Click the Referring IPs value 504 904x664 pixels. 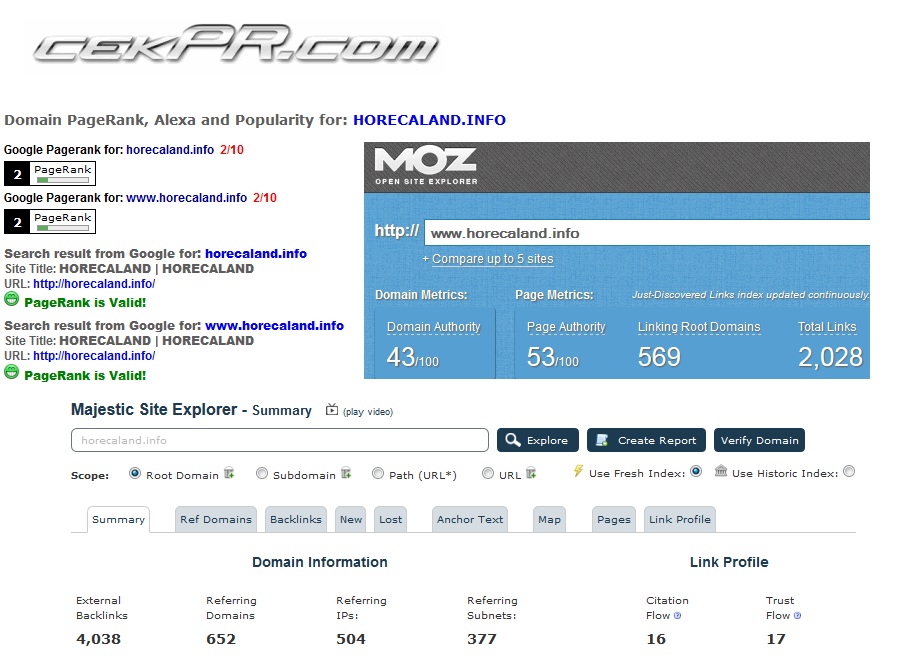(x=351, y=639)
